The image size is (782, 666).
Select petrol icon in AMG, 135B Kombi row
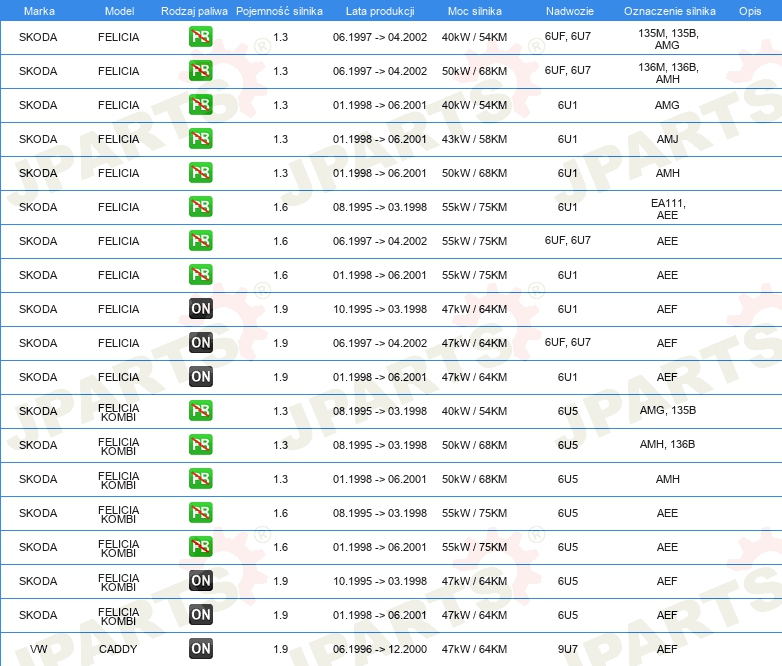200,411
